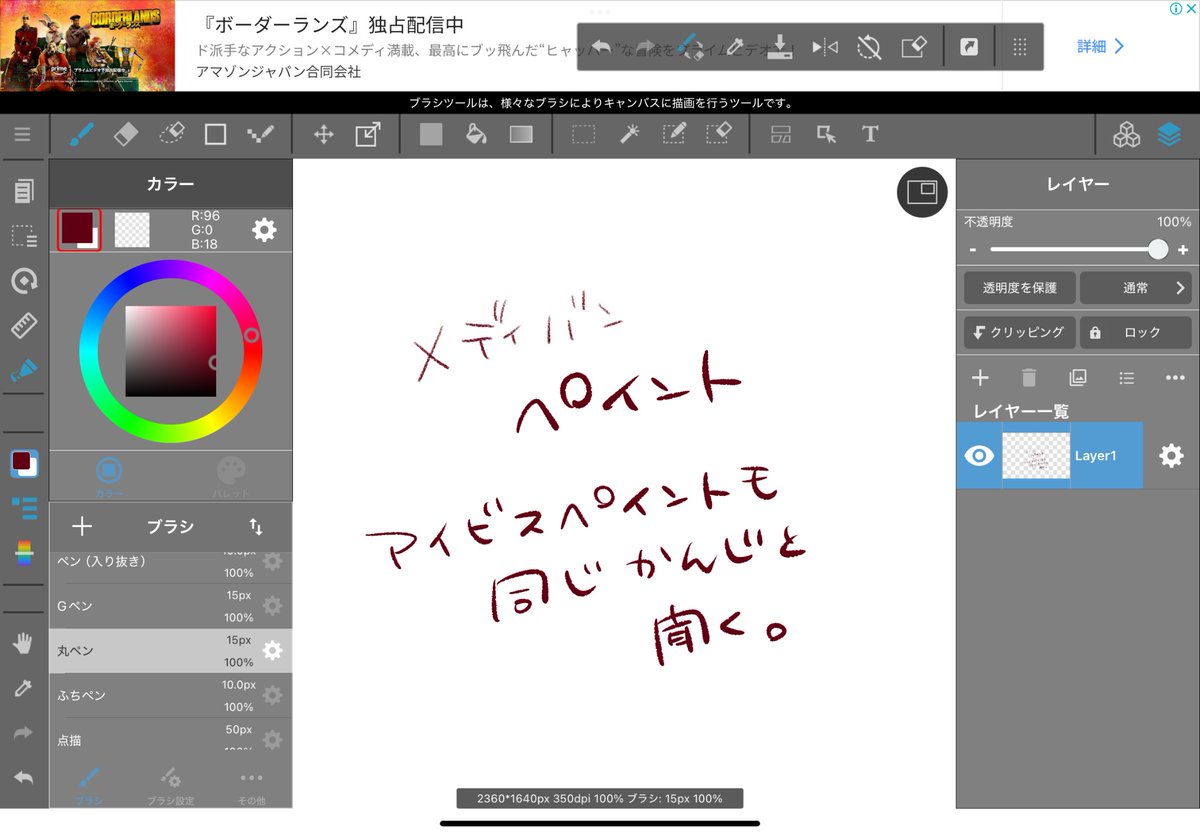Screen dimensions: 1200x834
Task: Delete layer using trash icon
Action: pyautogui.click(x=1028, y=377)
